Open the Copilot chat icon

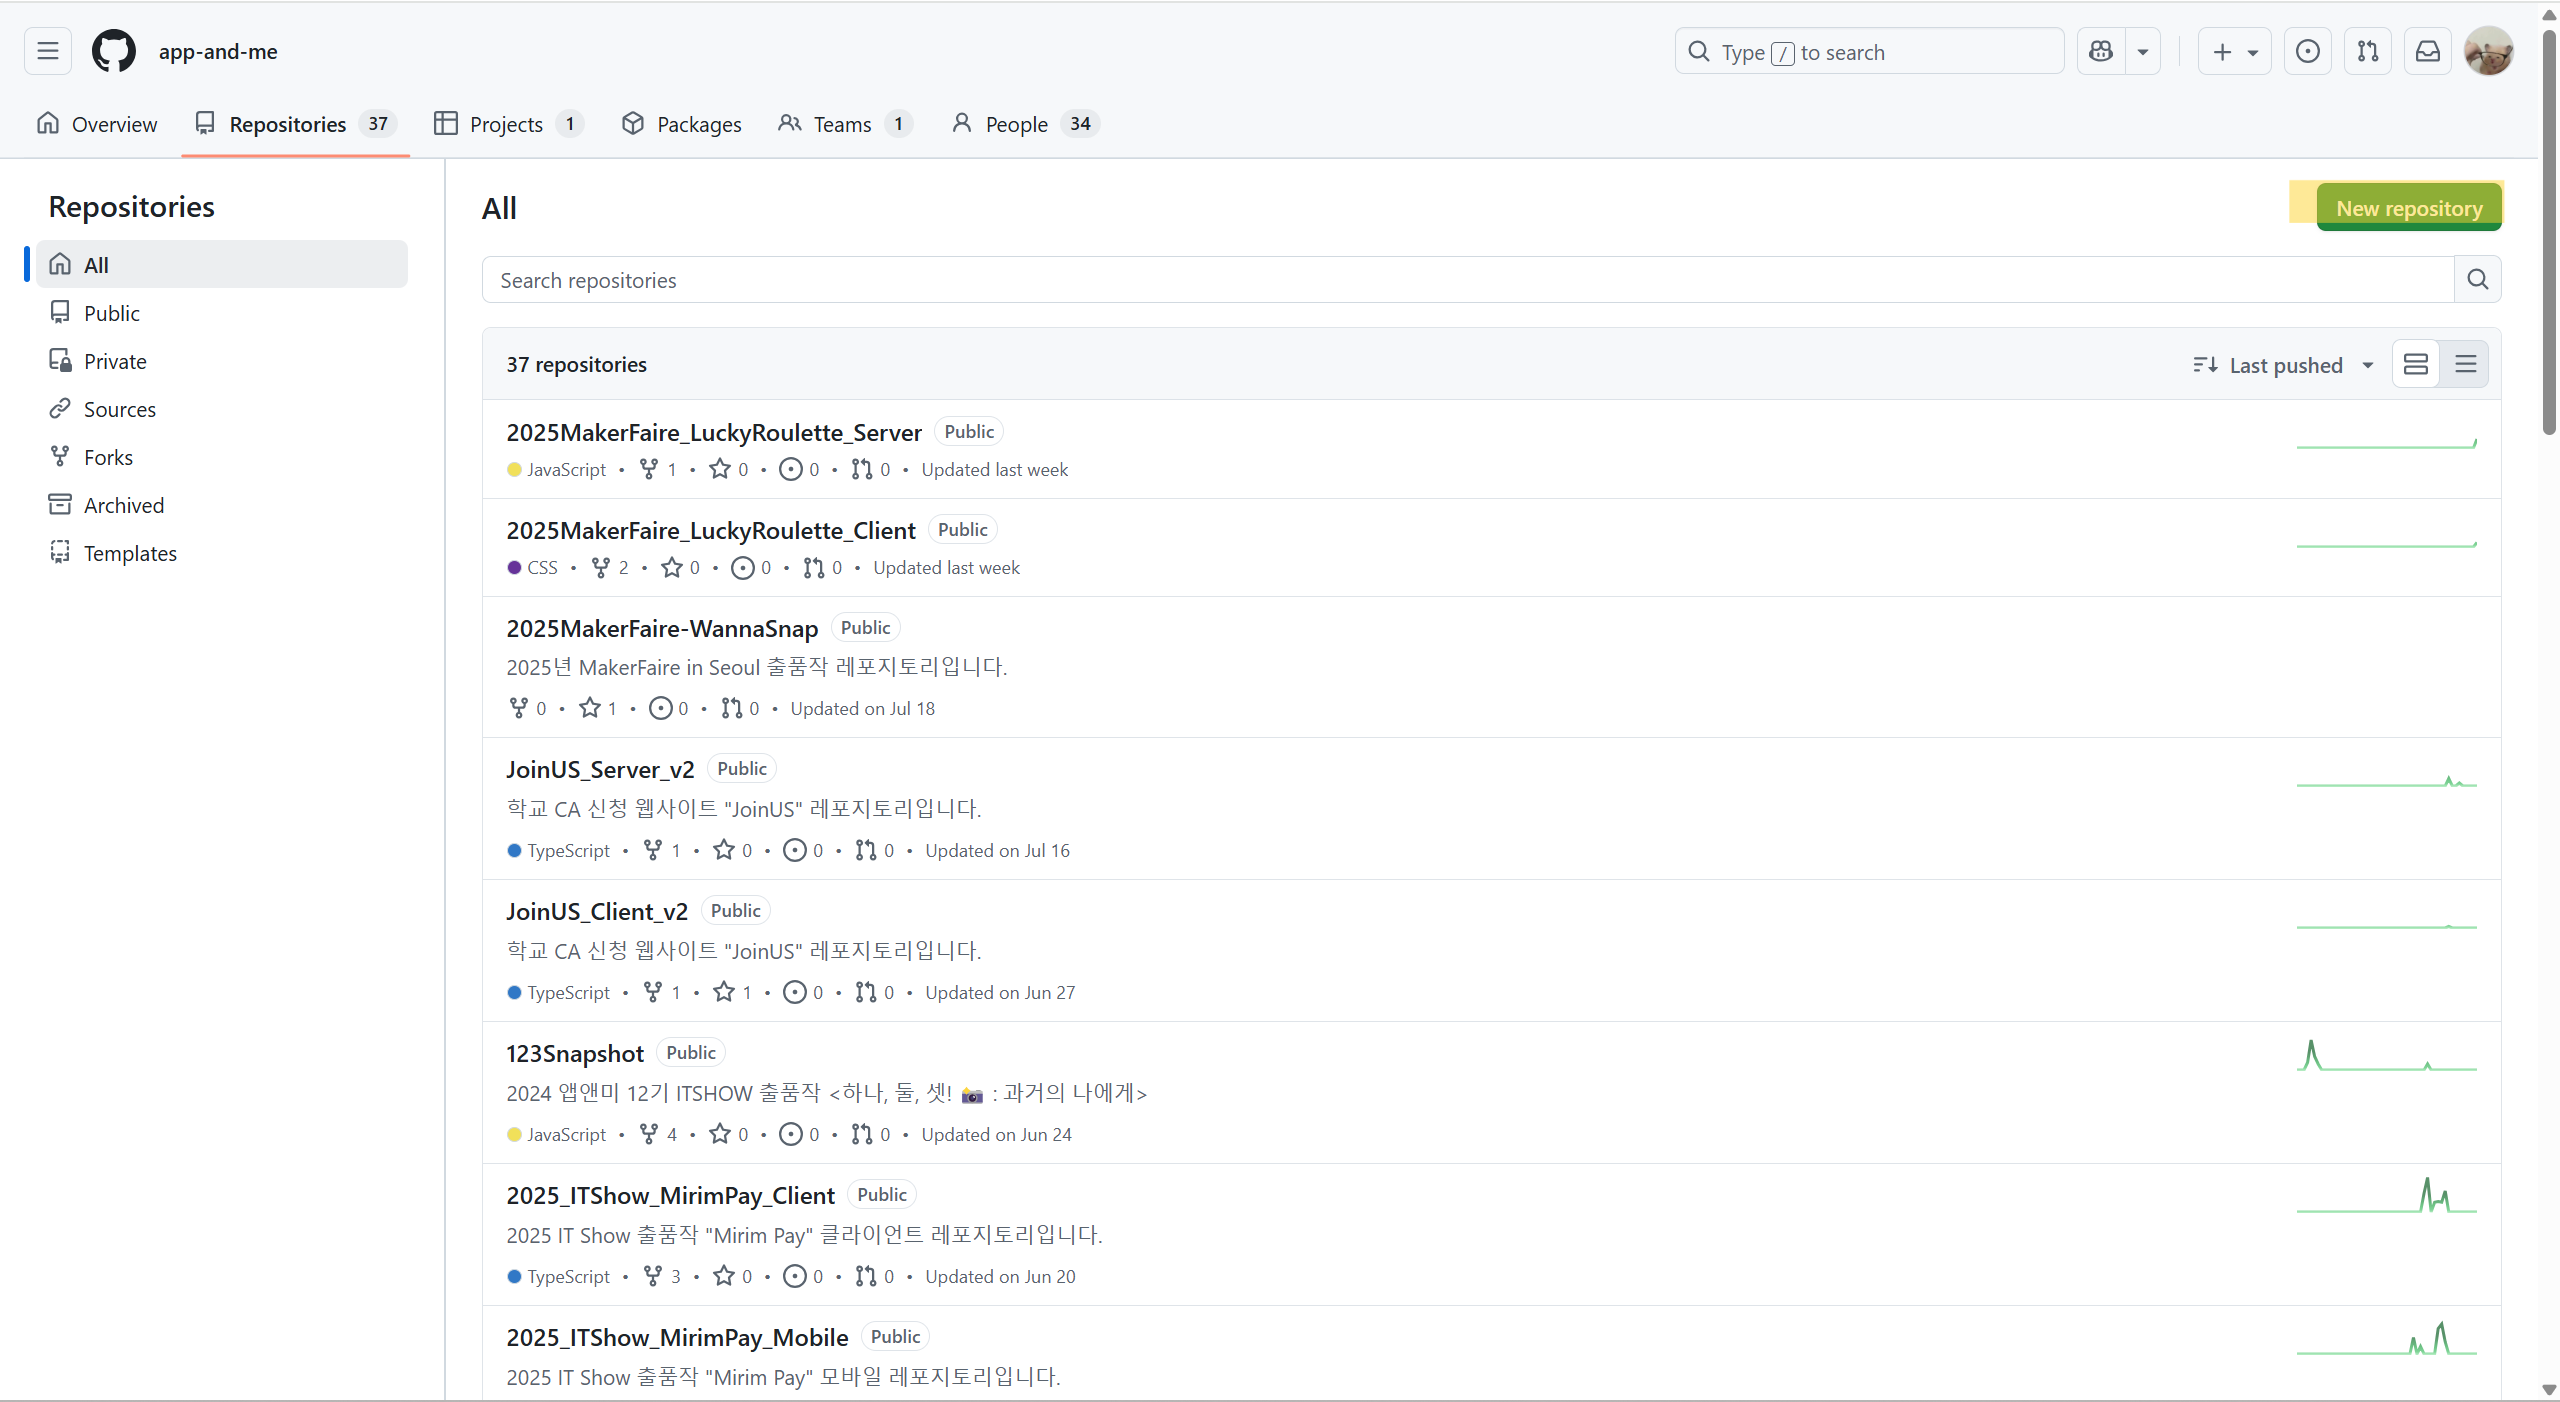pos(2101,51)
